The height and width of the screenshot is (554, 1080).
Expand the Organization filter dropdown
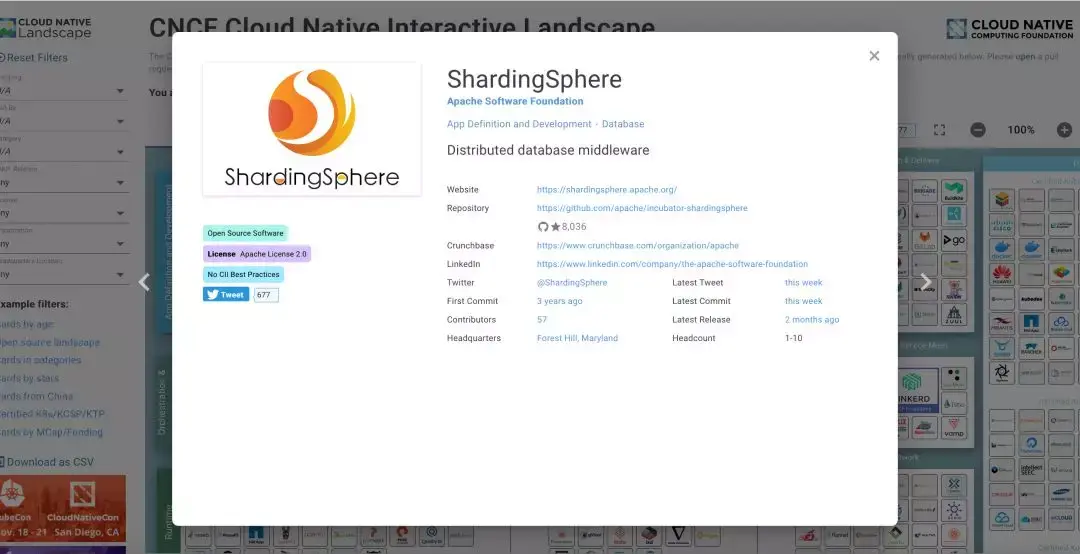[63, 244]
